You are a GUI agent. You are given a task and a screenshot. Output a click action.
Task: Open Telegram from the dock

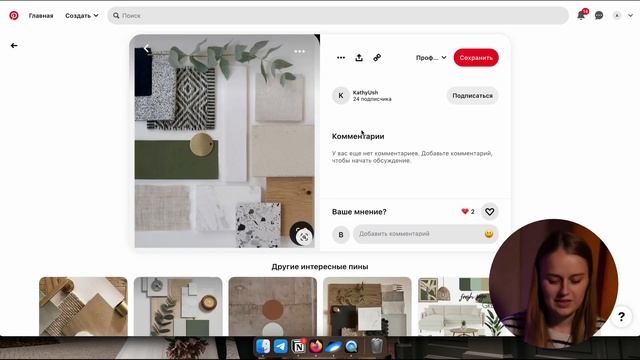point(280,346)
